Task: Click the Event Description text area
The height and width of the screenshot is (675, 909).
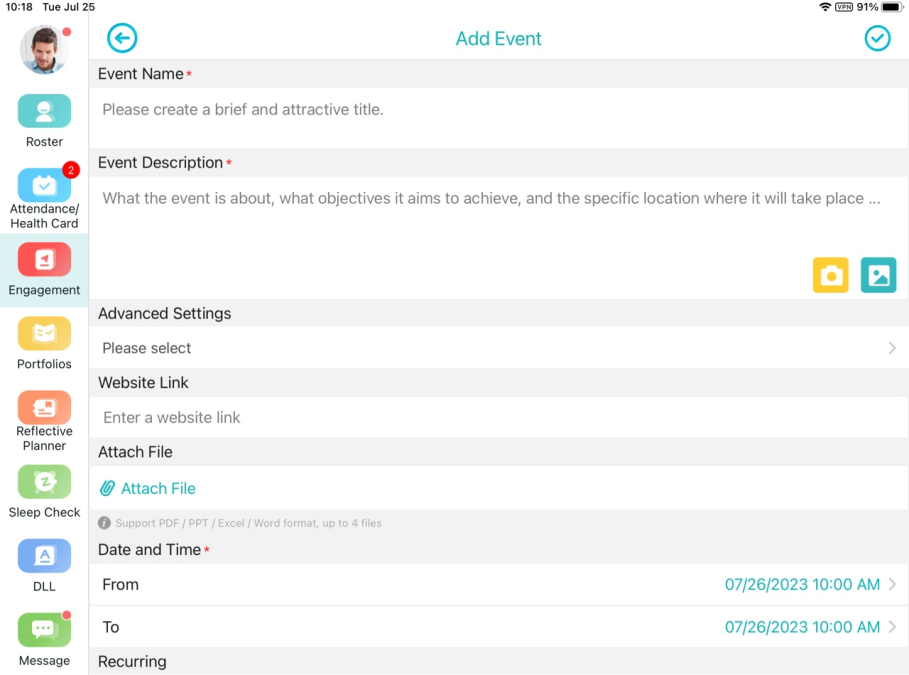Action: coord(499,238)
